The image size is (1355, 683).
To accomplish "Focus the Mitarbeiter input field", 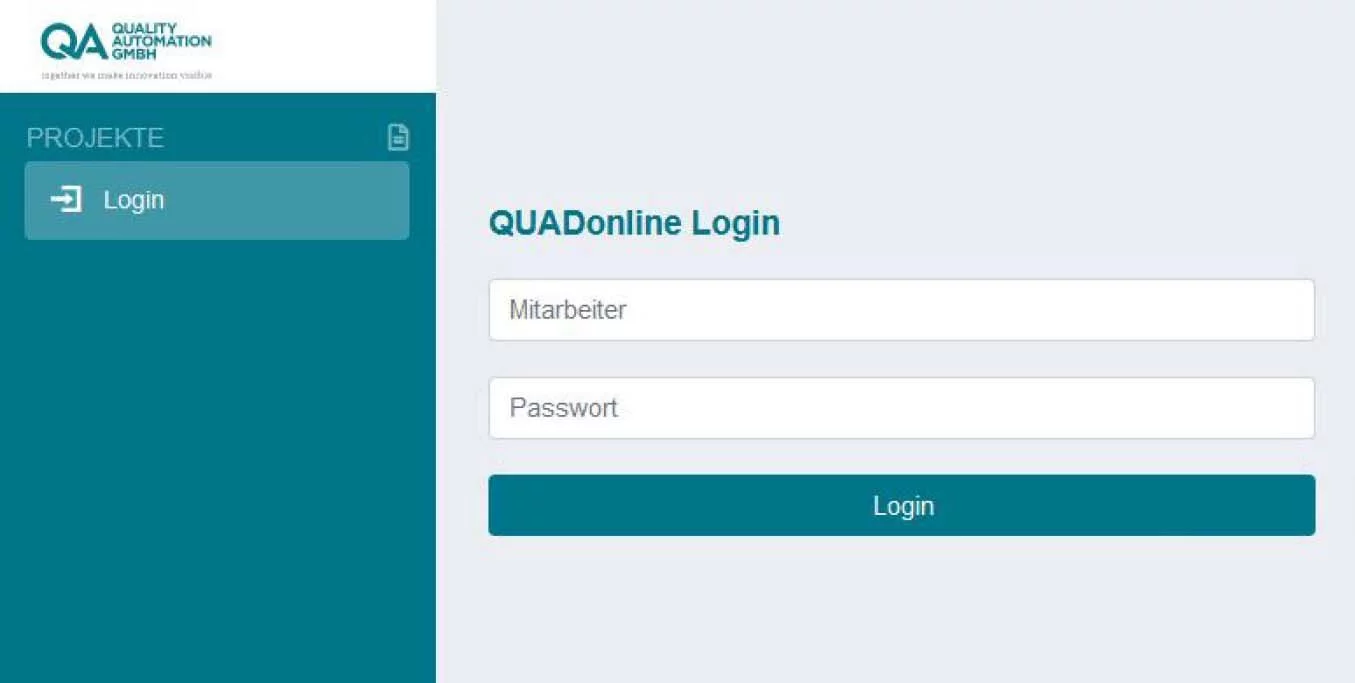I will coord(901,310).
